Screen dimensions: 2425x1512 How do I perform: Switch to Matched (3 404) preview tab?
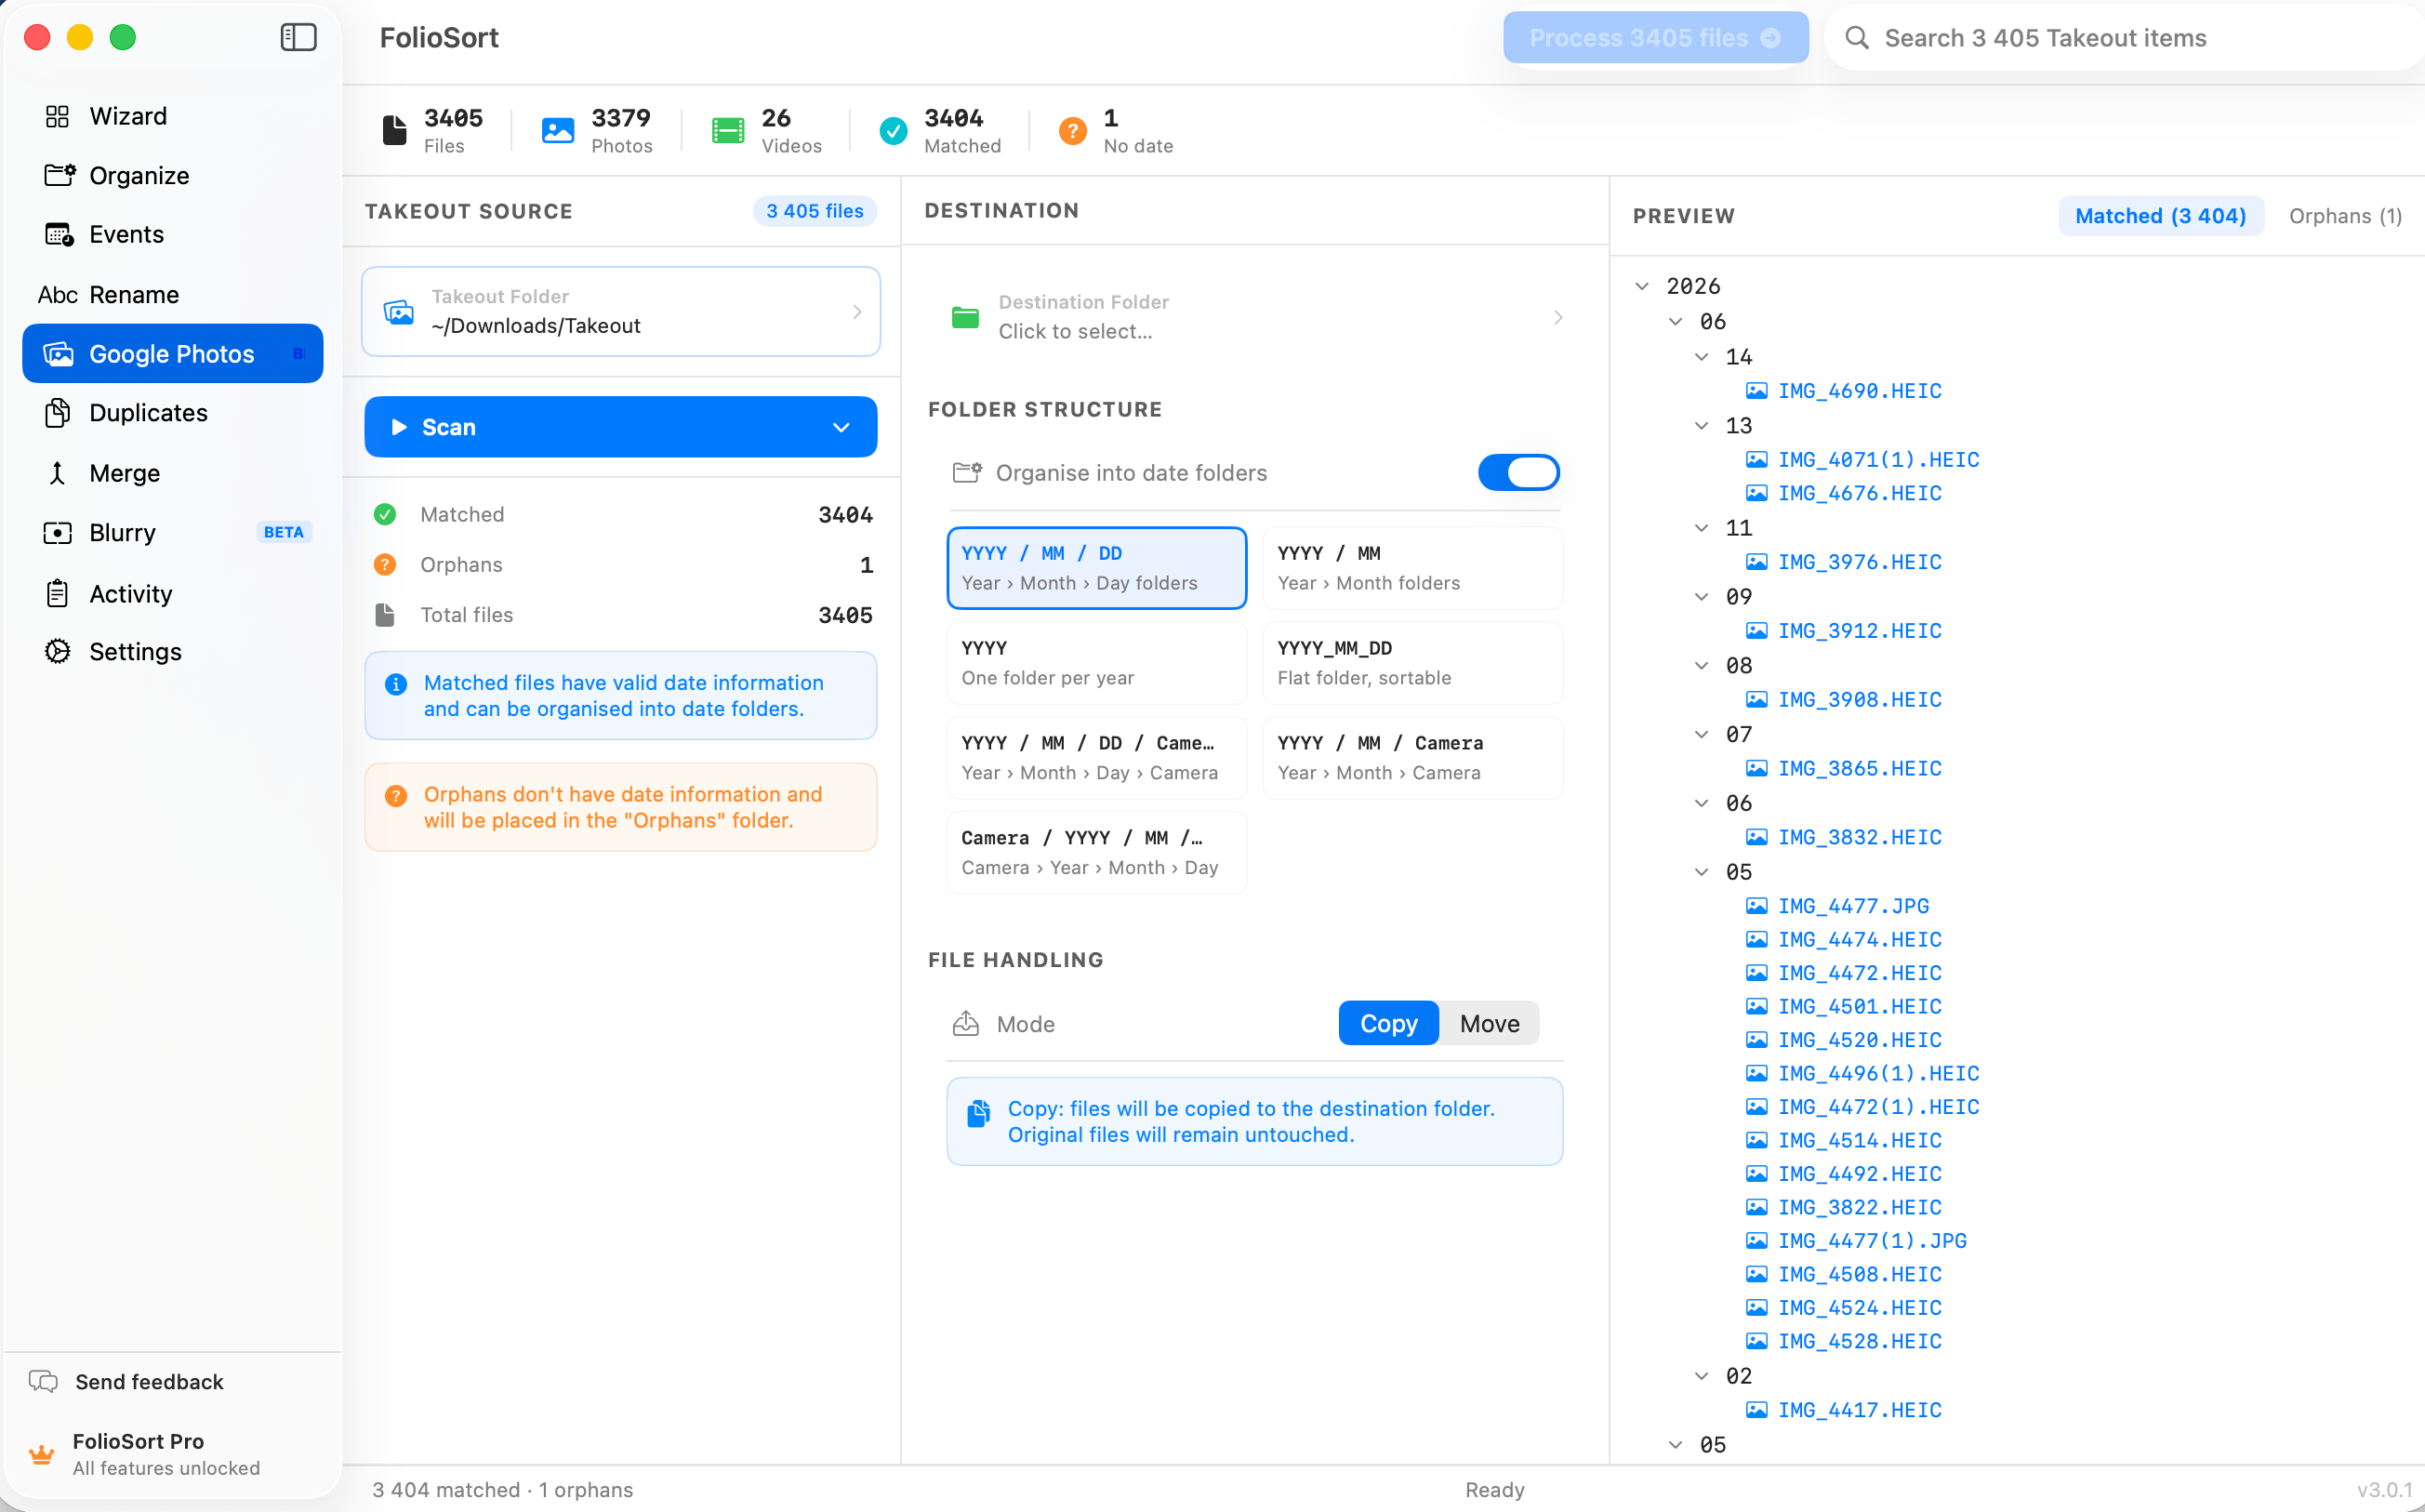(x=2160, y=216)
